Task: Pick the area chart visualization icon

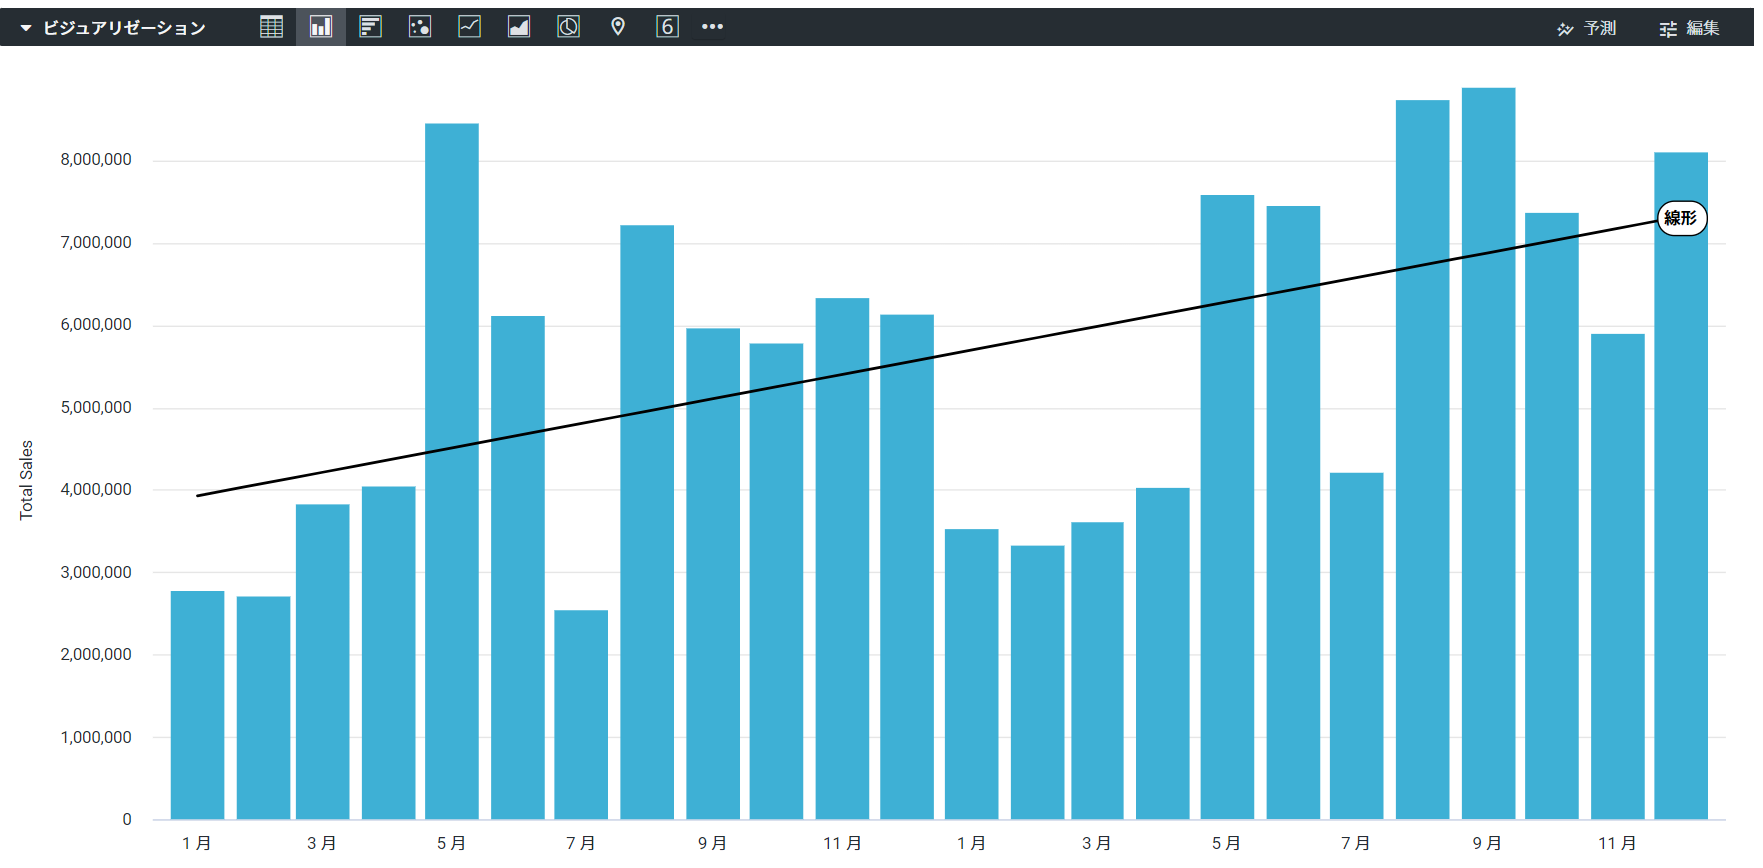Action: (519, 27)
